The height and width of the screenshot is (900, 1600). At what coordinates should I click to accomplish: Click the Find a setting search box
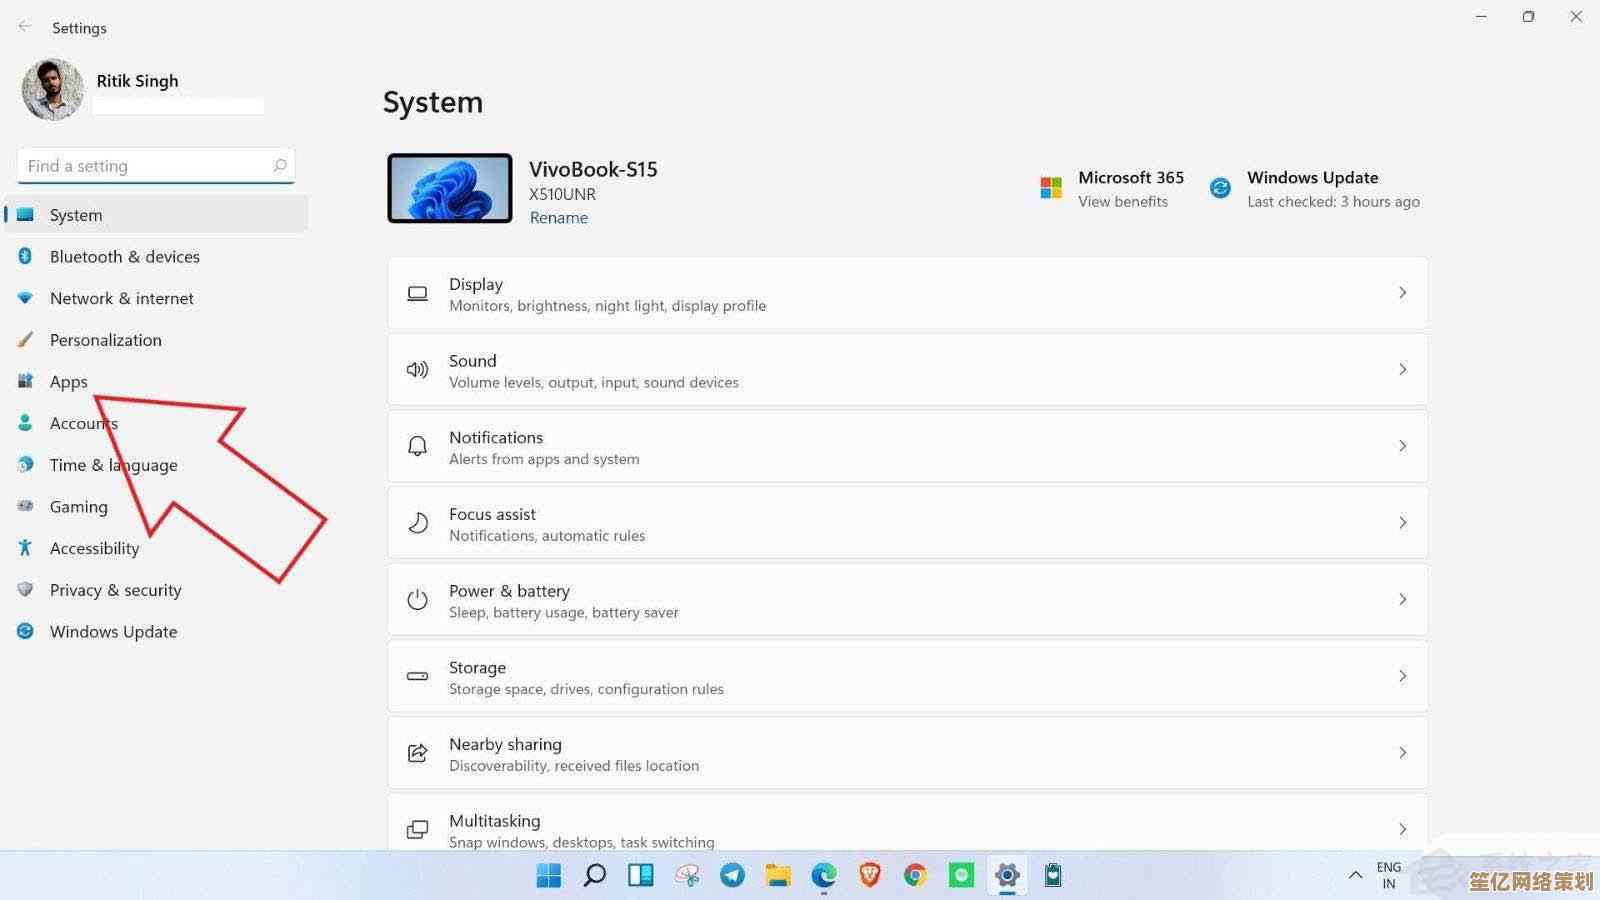pyautogui.click(x=148, y=166)
